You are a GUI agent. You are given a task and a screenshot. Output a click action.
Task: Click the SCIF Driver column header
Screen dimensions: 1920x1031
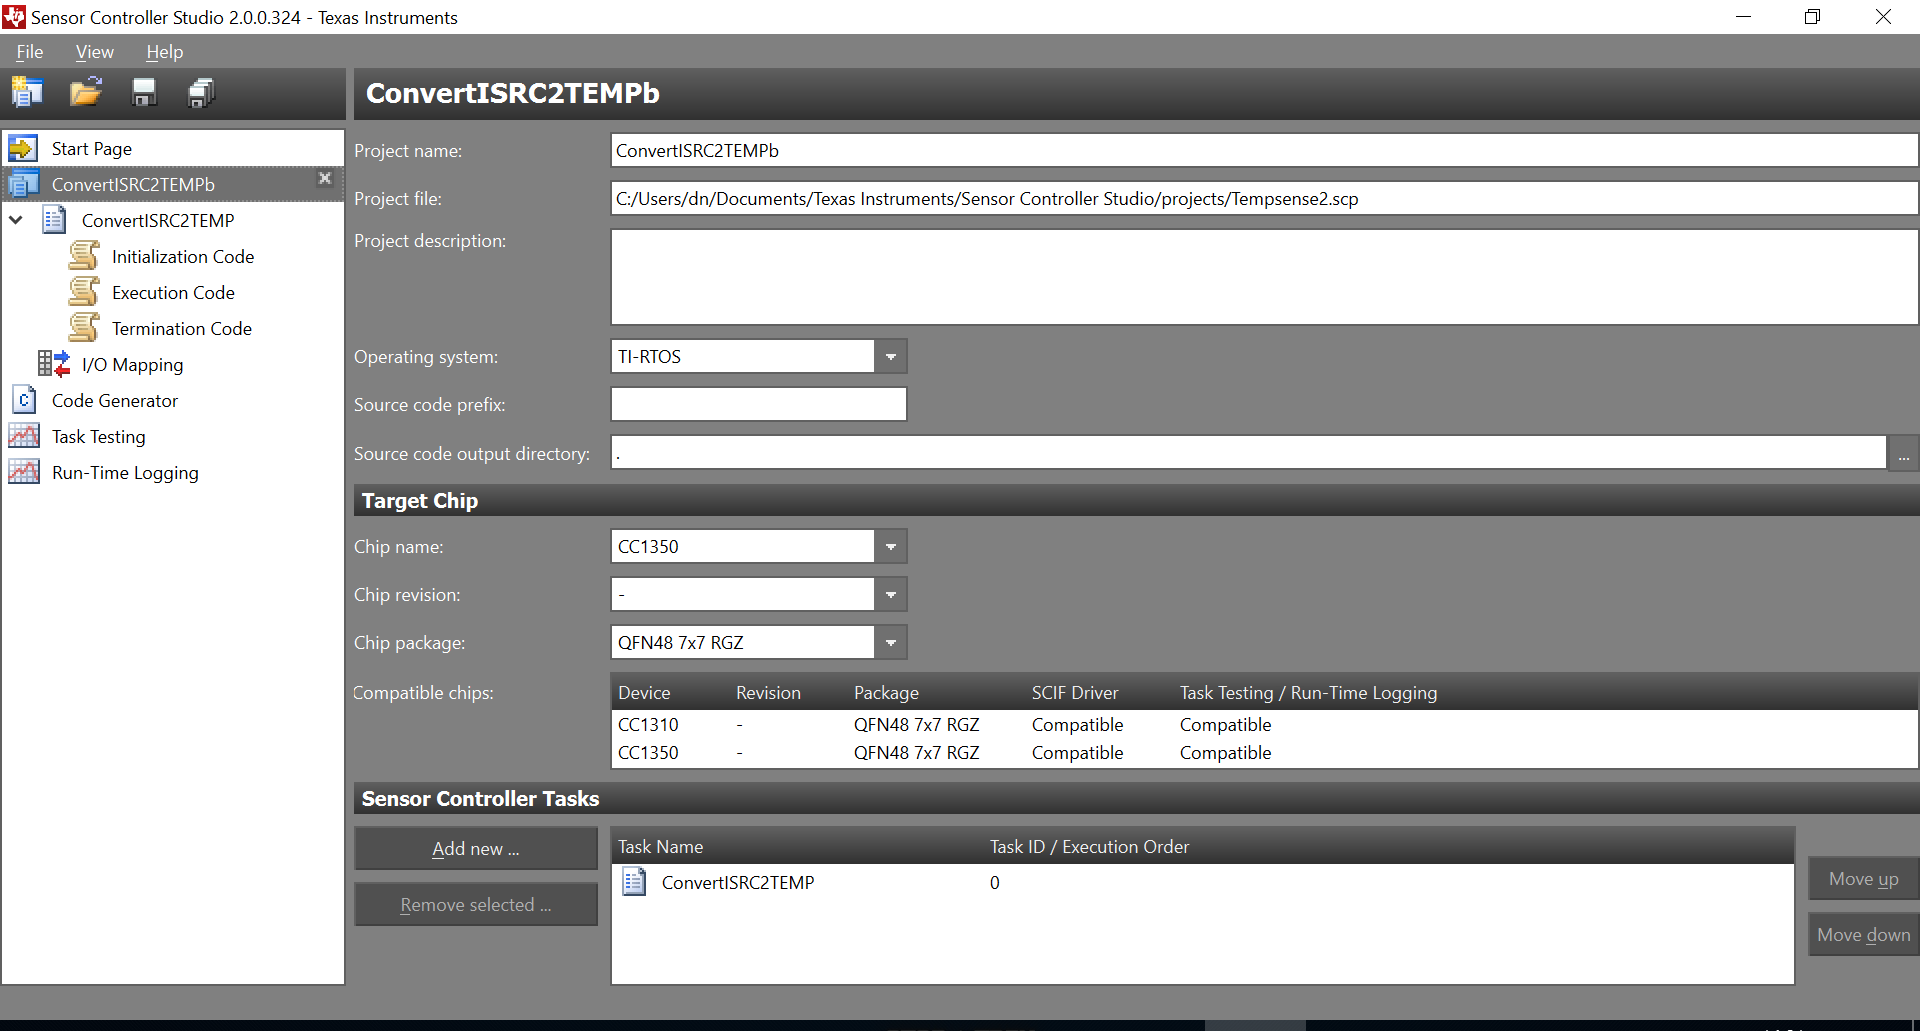[1075, 692]
